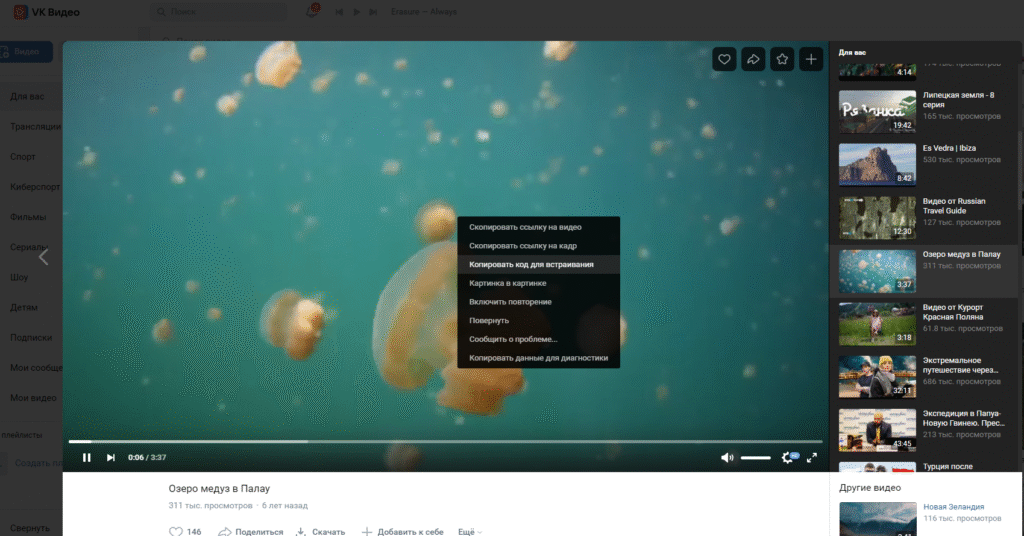Screen dimensions: 1024x536
Task: Click 'Поделиться' below the video
Action: (251, 532)
